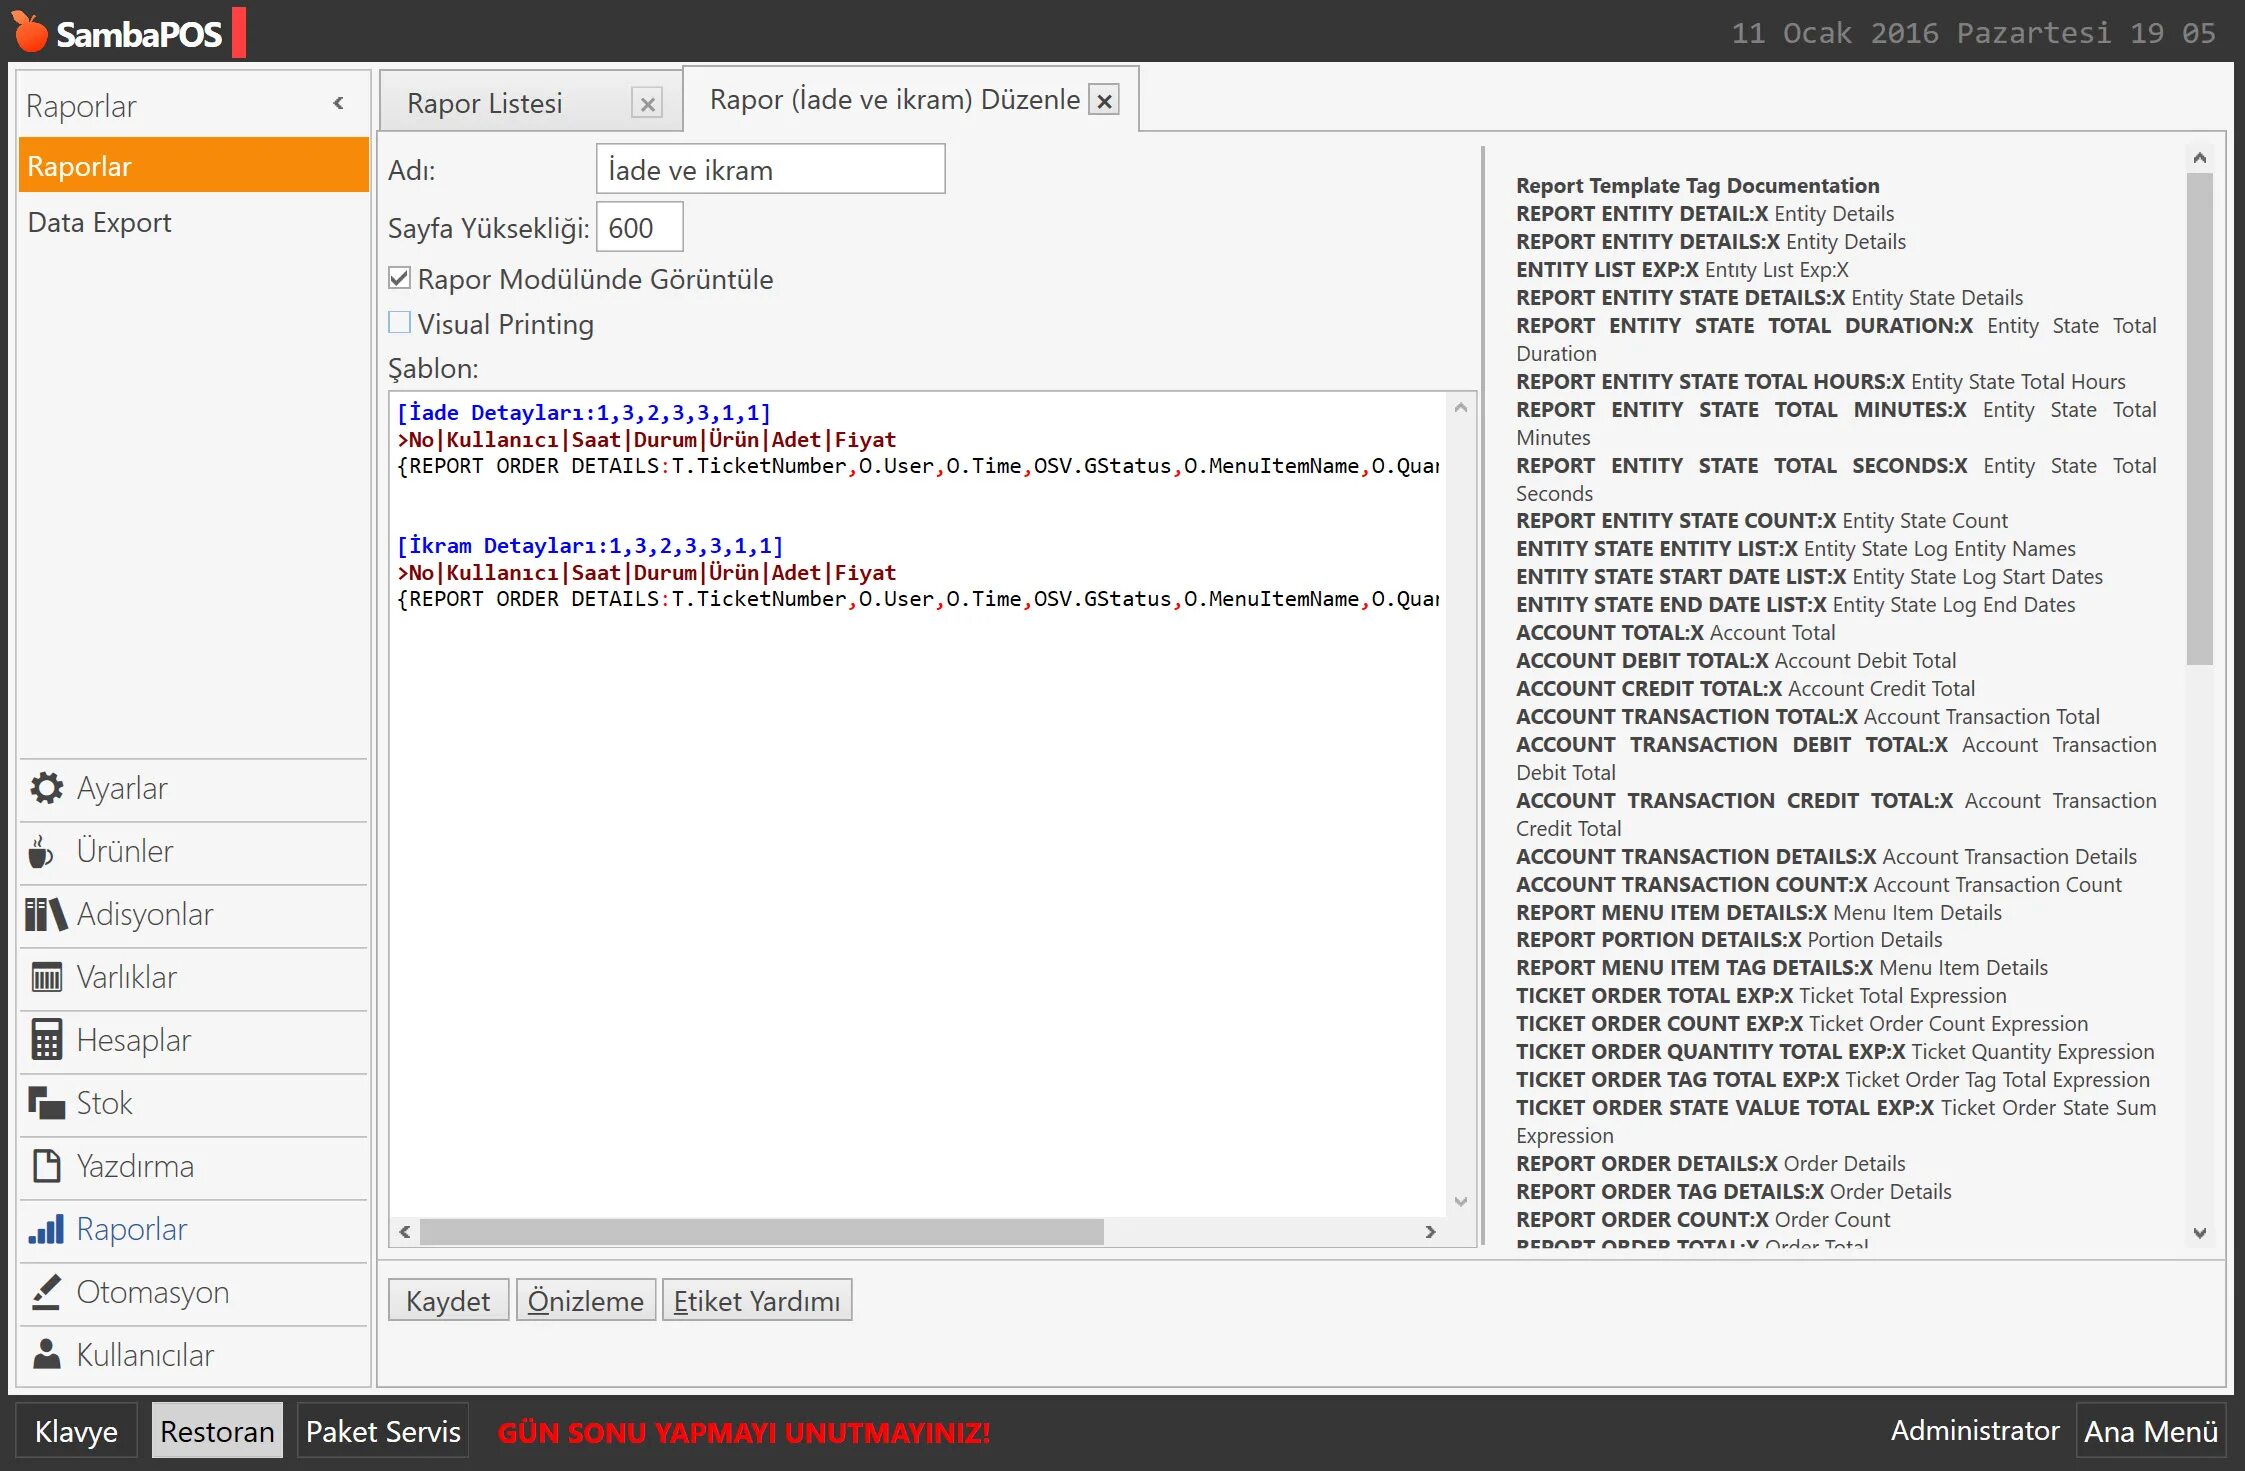Click the Kaydet button

pos(448,1300)
